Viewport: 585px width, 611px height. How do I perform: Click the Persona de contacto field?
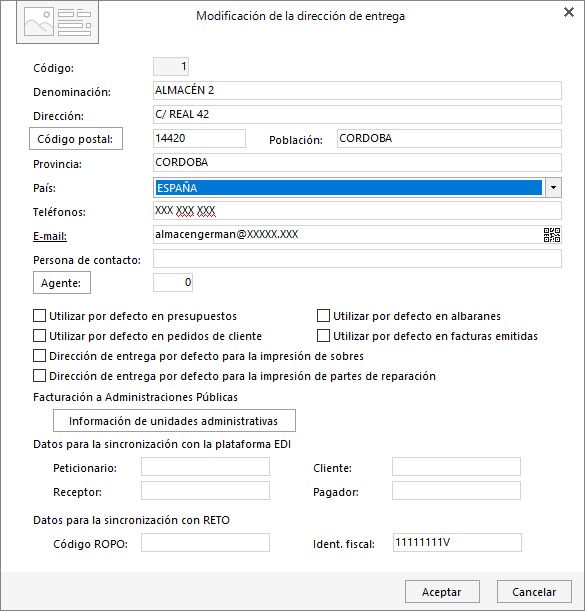[357, 258]
